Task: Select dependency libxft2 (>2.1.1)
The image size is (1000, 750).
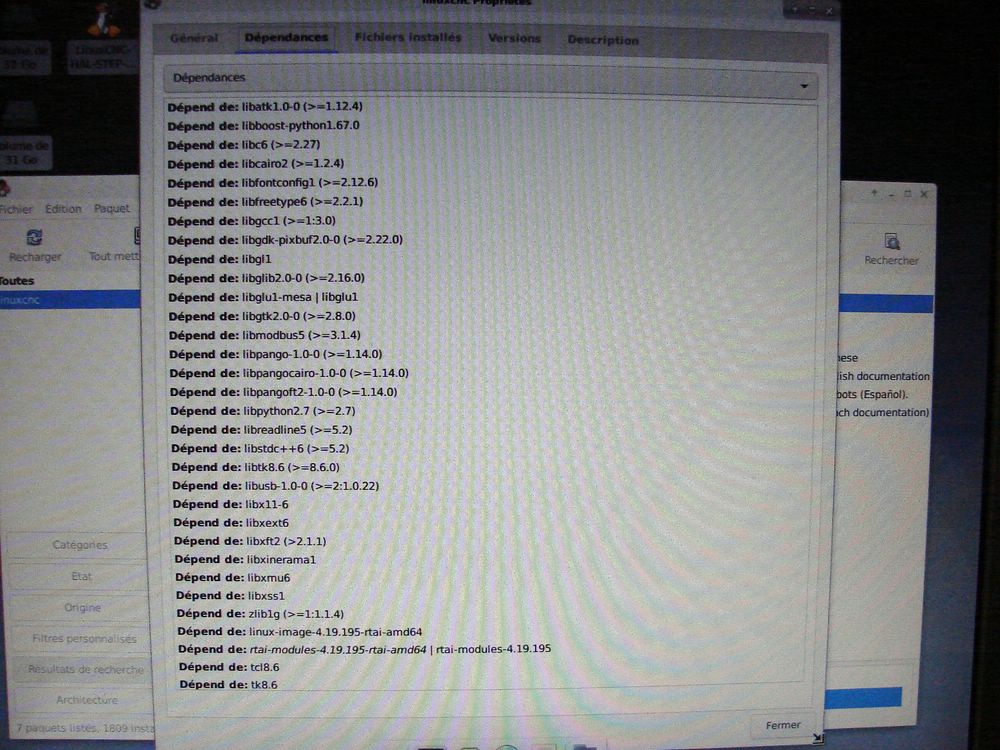Action: (x=250, y=541)
